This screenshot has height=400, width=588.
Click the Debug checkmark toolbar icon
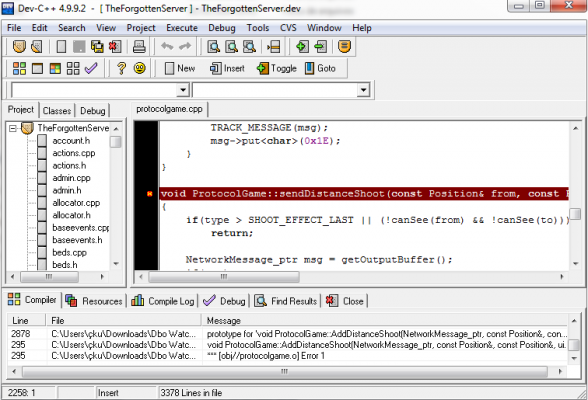click(x=91, y=68)
